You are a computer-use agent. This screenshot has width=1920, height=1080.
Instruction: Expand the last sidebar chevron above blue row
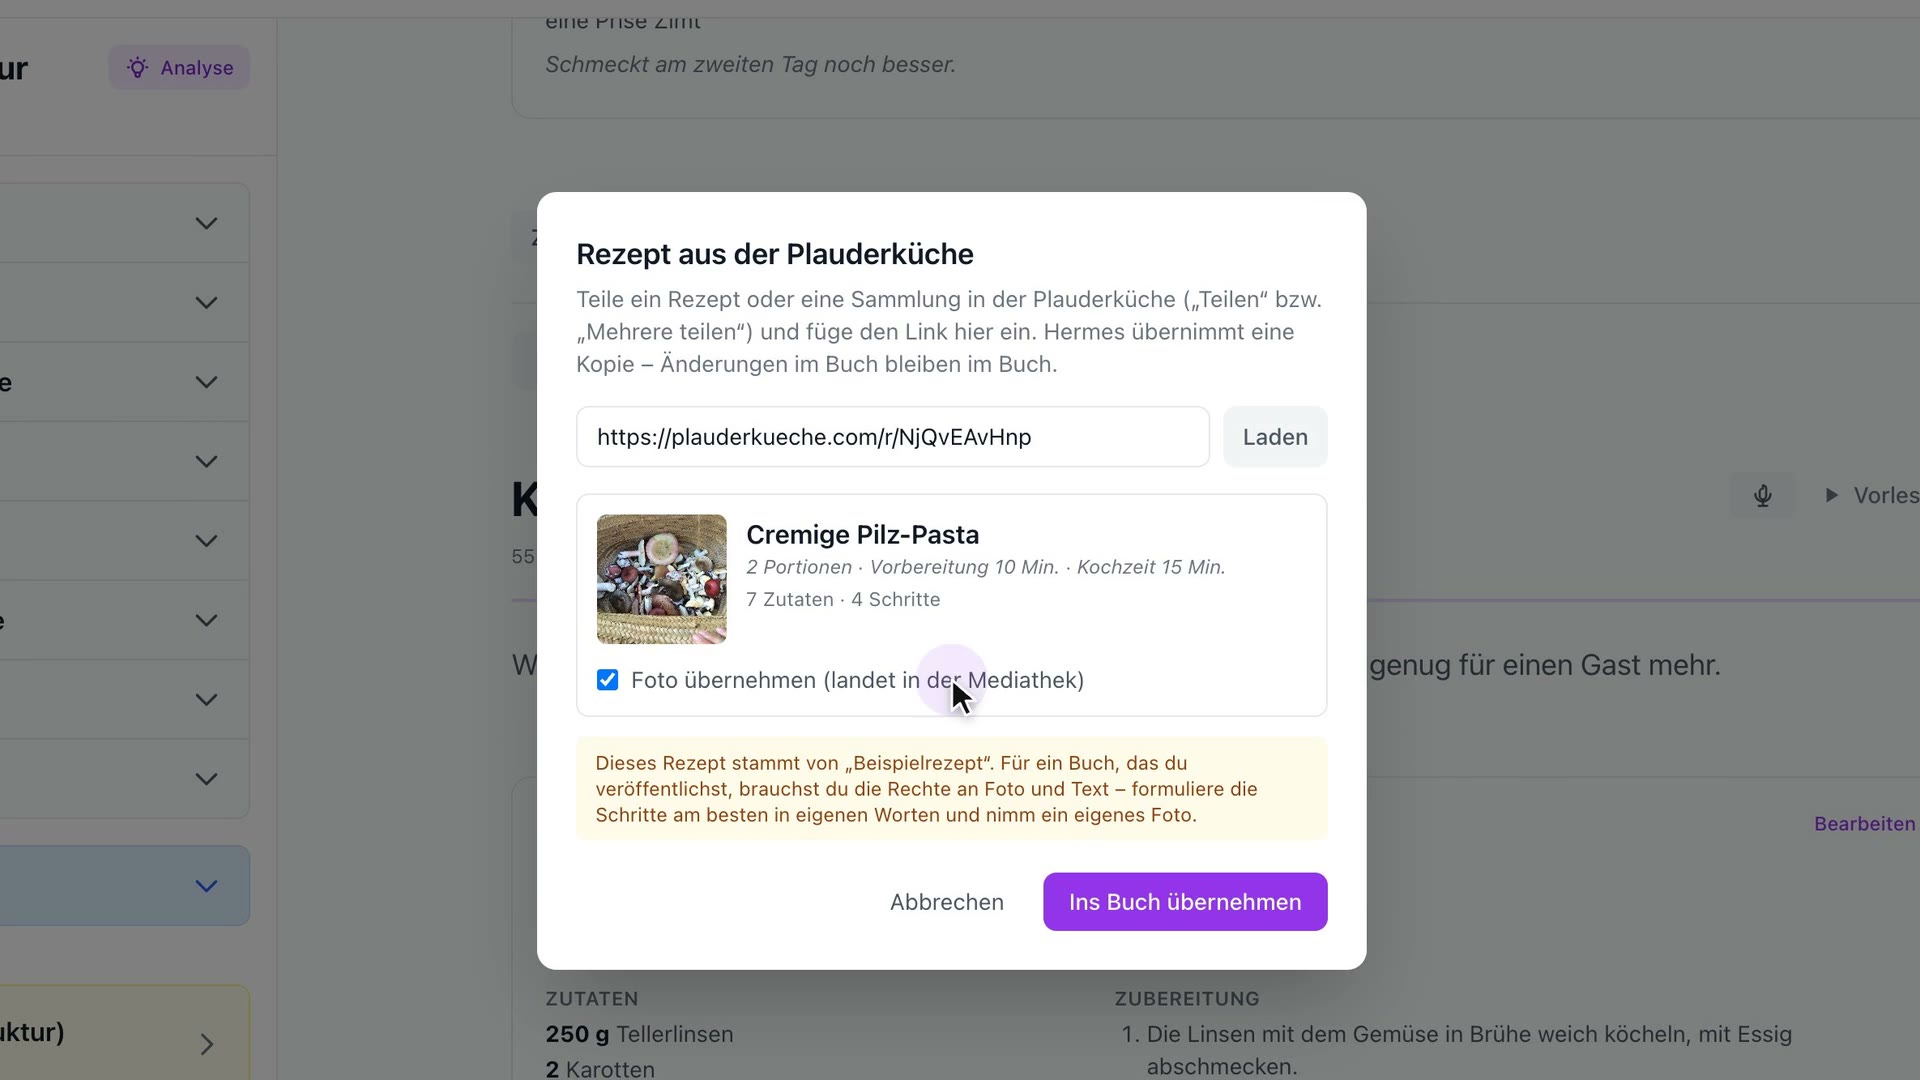coord(206,779)
